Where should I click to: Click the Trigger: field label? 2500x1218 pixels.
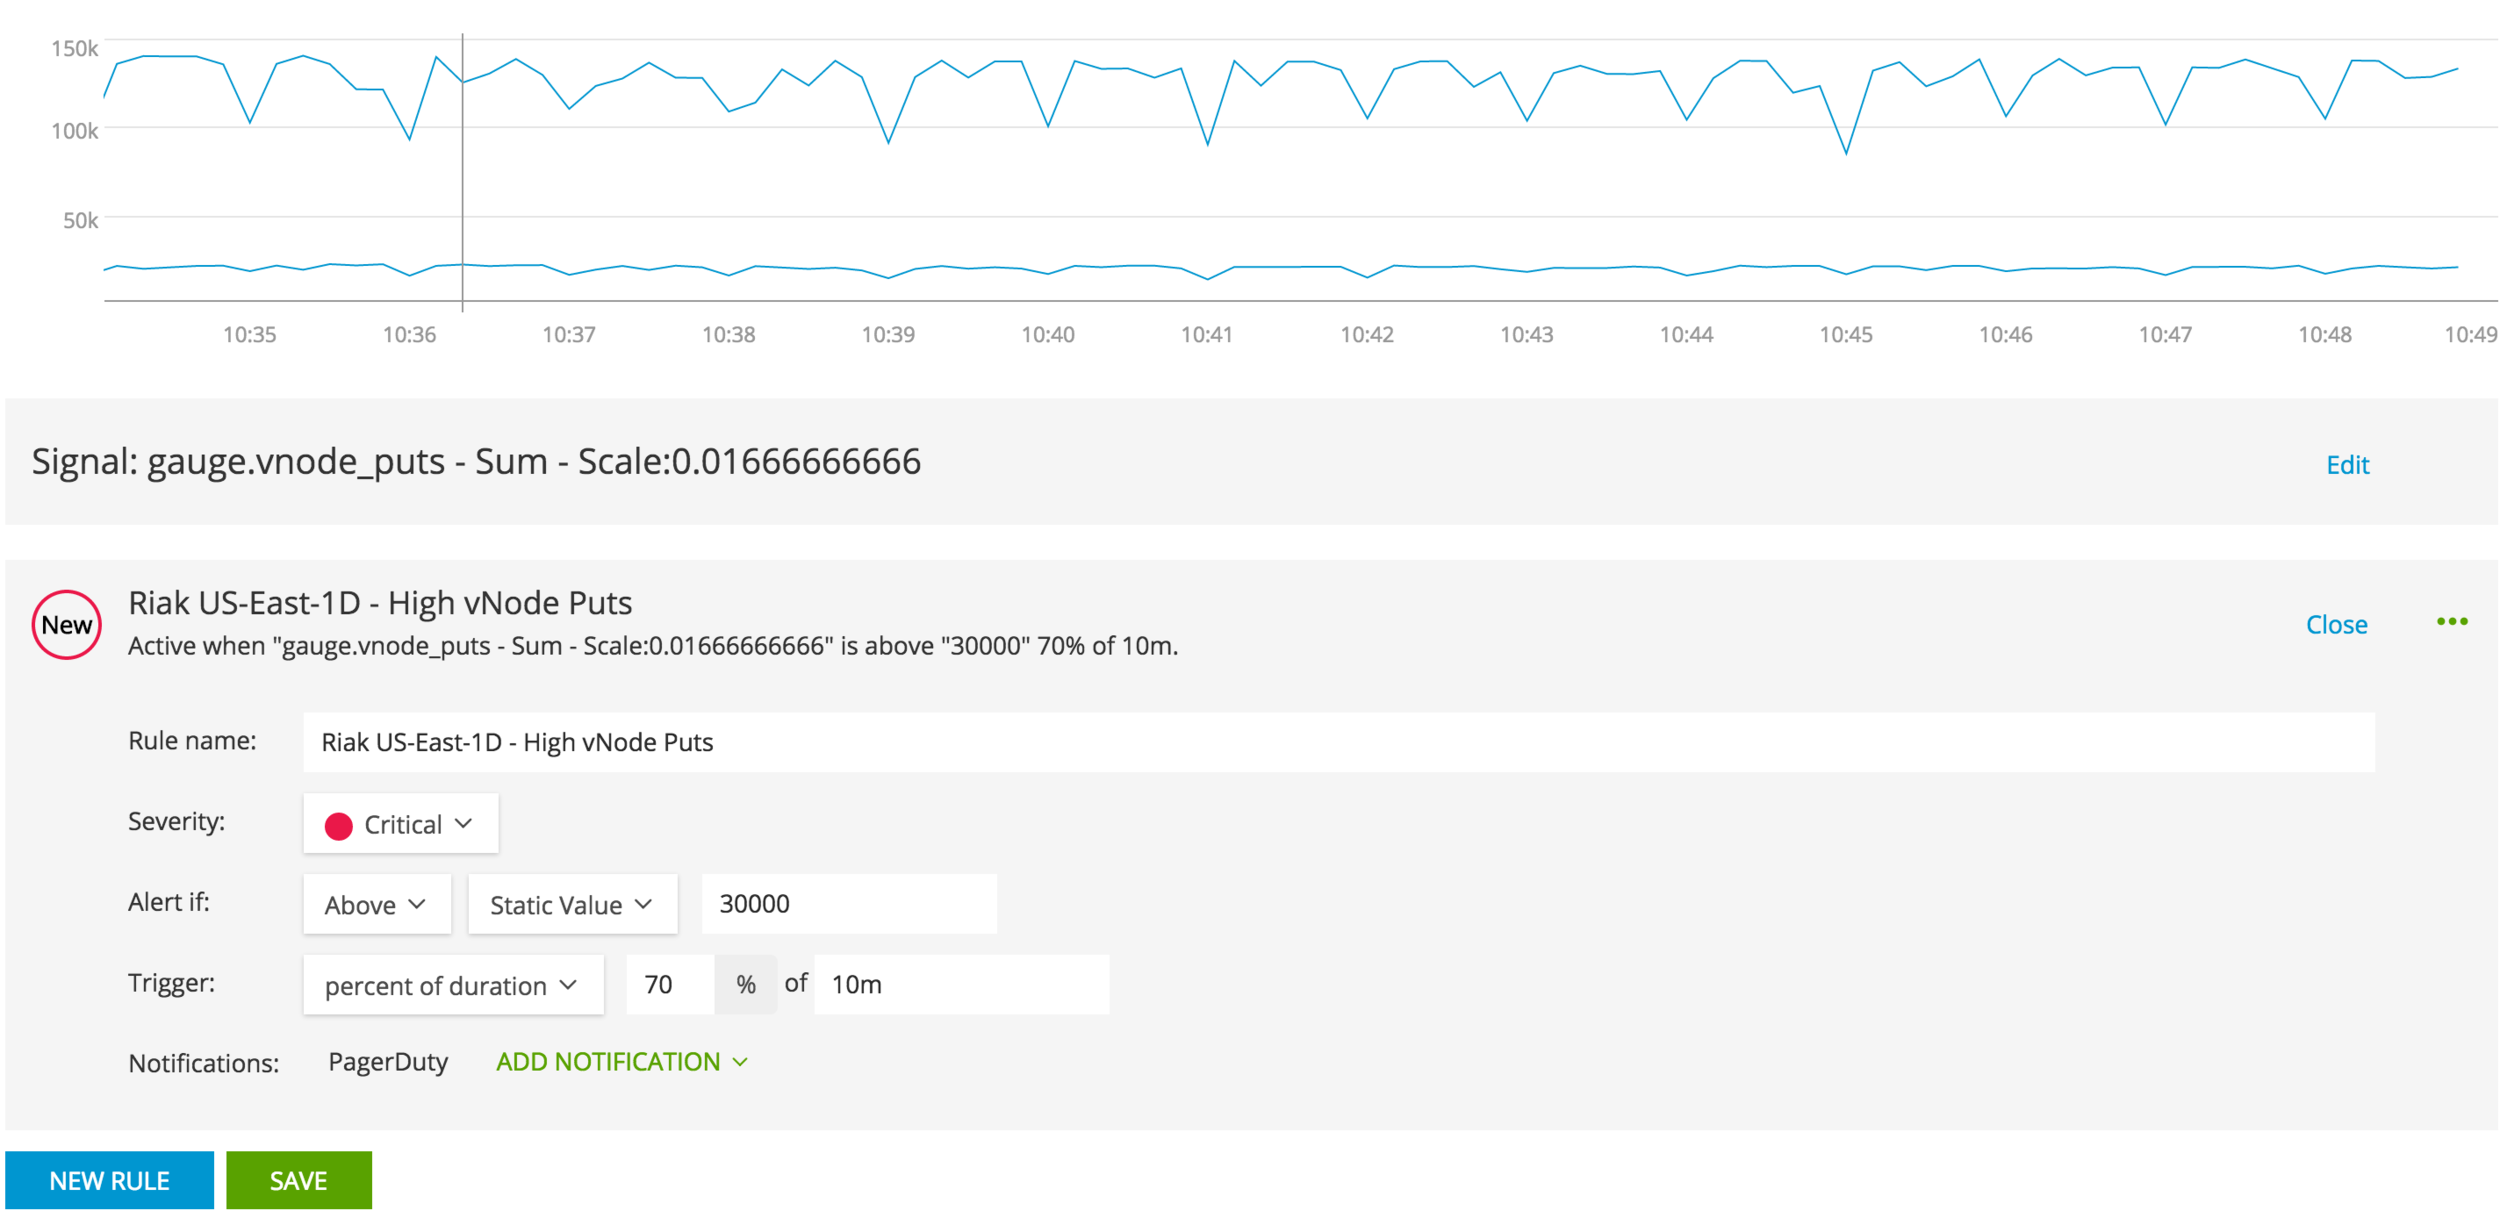(171, 983)
